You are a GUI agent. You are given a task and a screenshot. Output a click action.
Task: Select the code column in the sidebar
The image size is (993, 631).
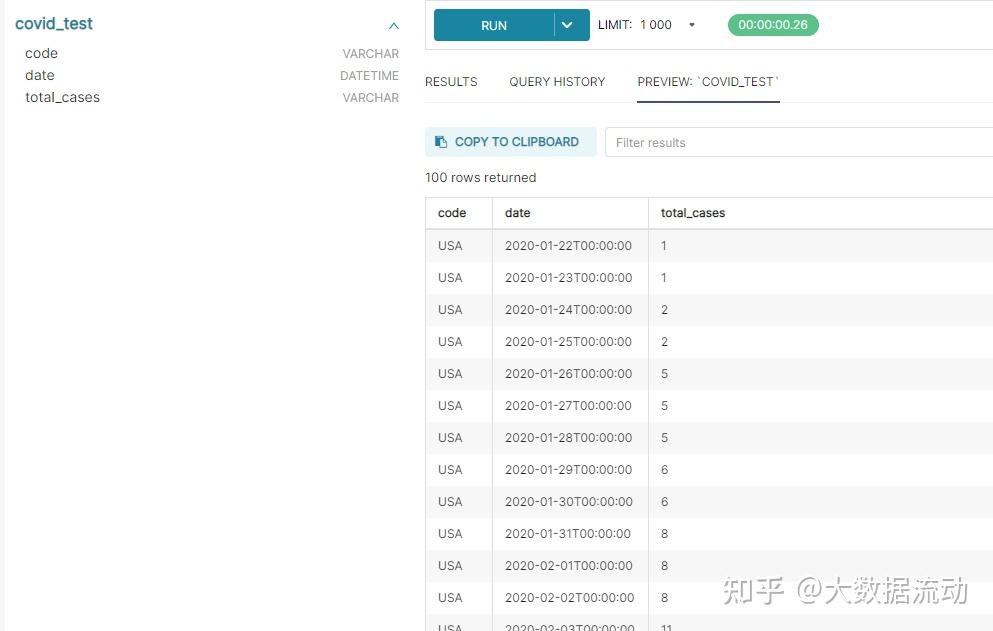41,53
